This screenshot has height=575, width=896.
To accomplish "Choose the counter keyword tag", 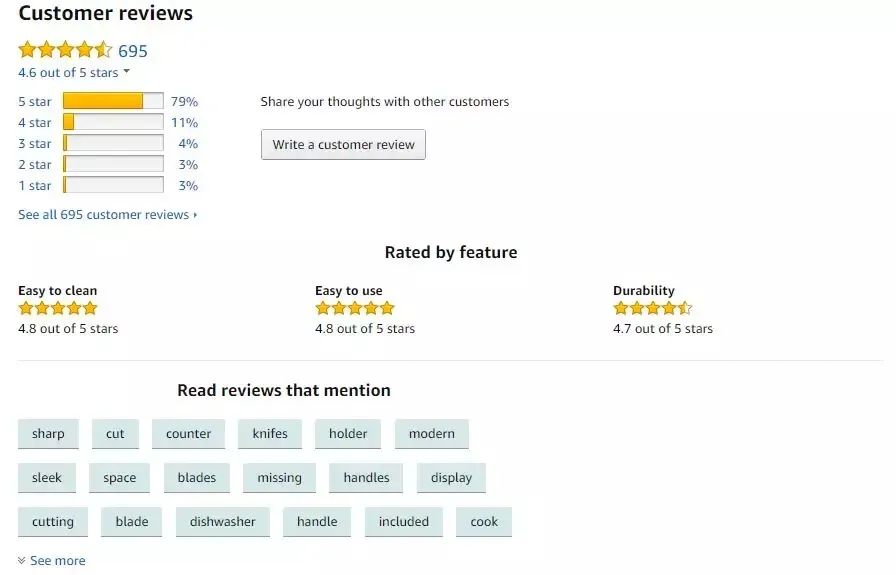I will [188, 434].
